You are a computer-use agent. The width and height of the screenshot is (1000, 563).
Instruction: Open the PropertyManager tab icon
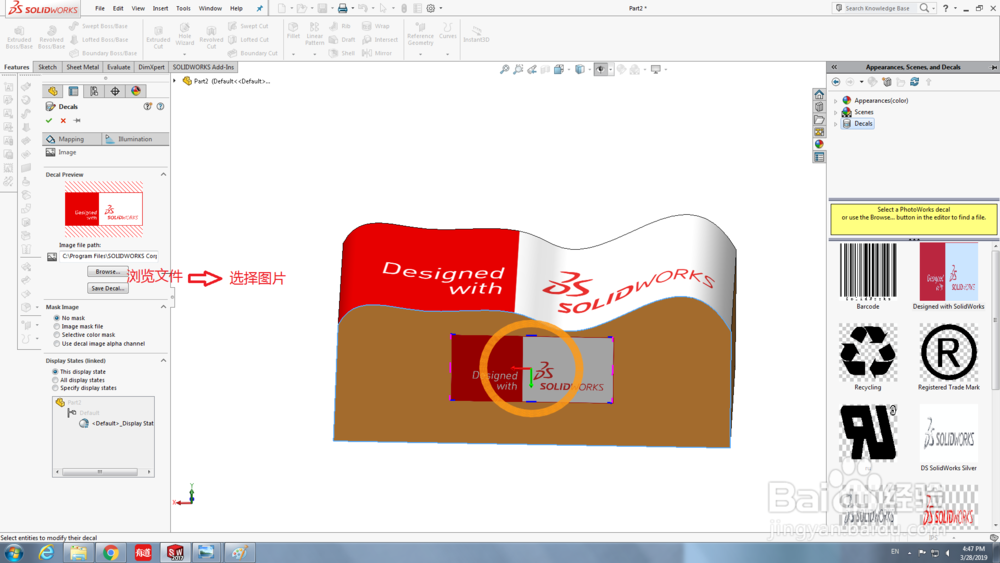click(73, 91)
